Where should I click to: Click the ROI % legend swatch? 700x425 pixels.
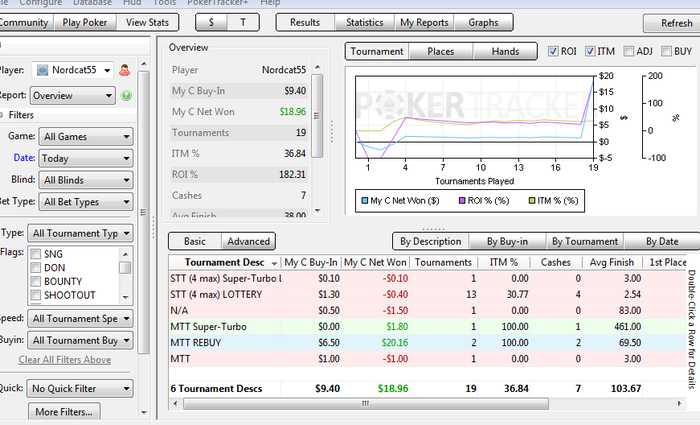click(462, 200)
